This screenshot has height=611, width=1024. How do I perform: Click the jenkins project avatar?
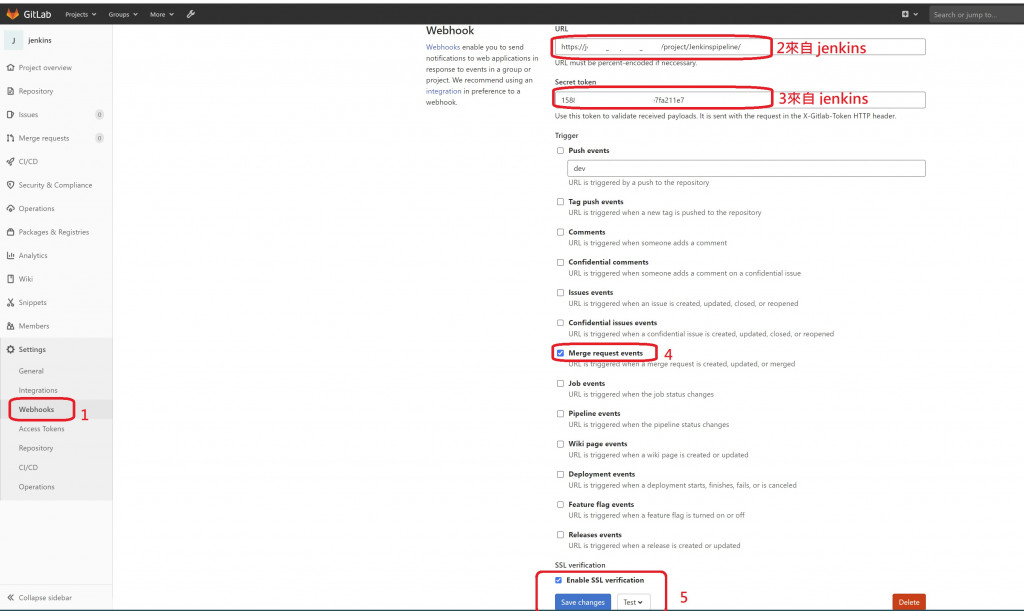[14, 40]
